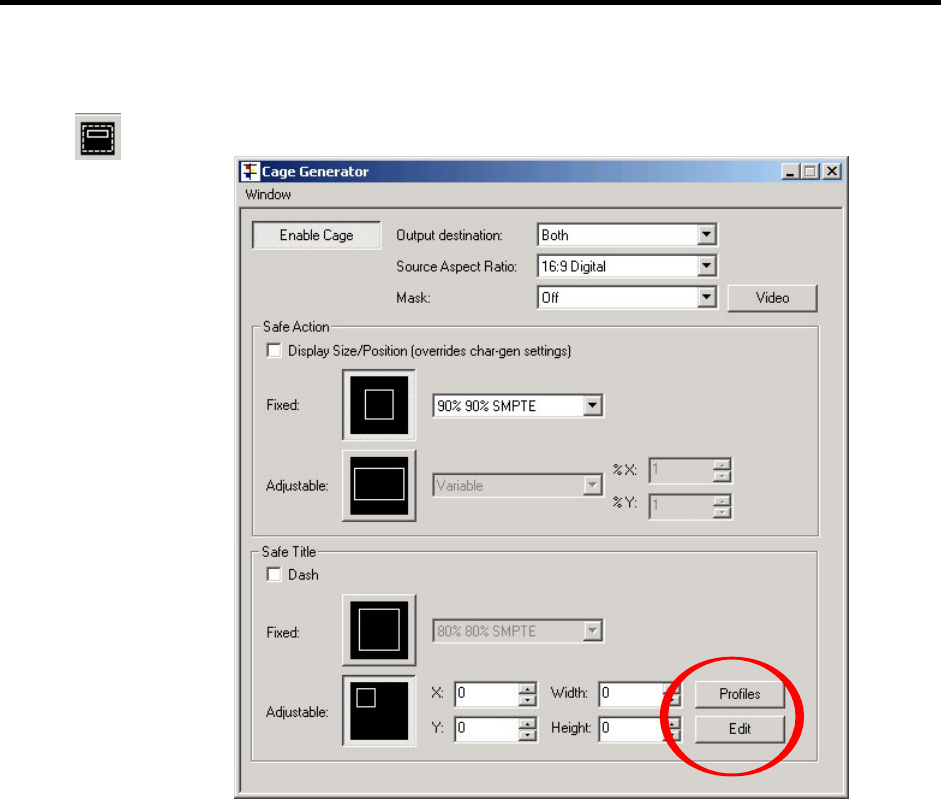Viewport: 941px width, 799px height.
Task: Decrease the Y position with the down arrow
Action: (528, 735)
